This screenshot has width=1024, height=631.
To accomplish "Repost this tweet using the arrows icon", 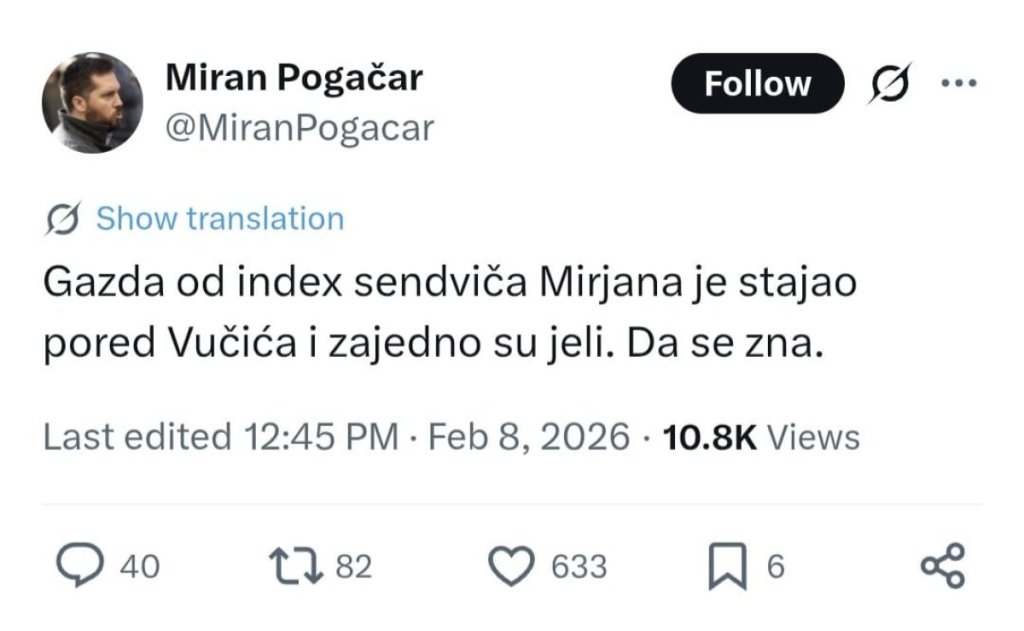I will pos(297,567).
